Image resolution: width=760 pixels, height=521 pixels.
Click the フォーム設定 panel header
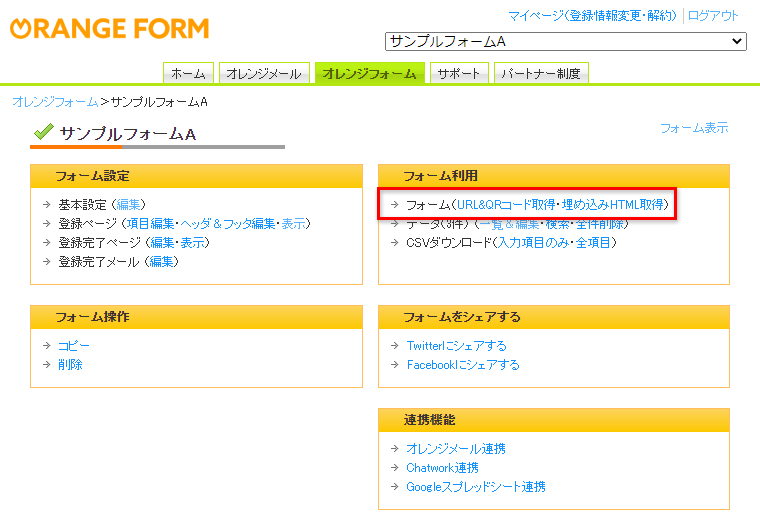pyautogui.click(x=196, y=176)
